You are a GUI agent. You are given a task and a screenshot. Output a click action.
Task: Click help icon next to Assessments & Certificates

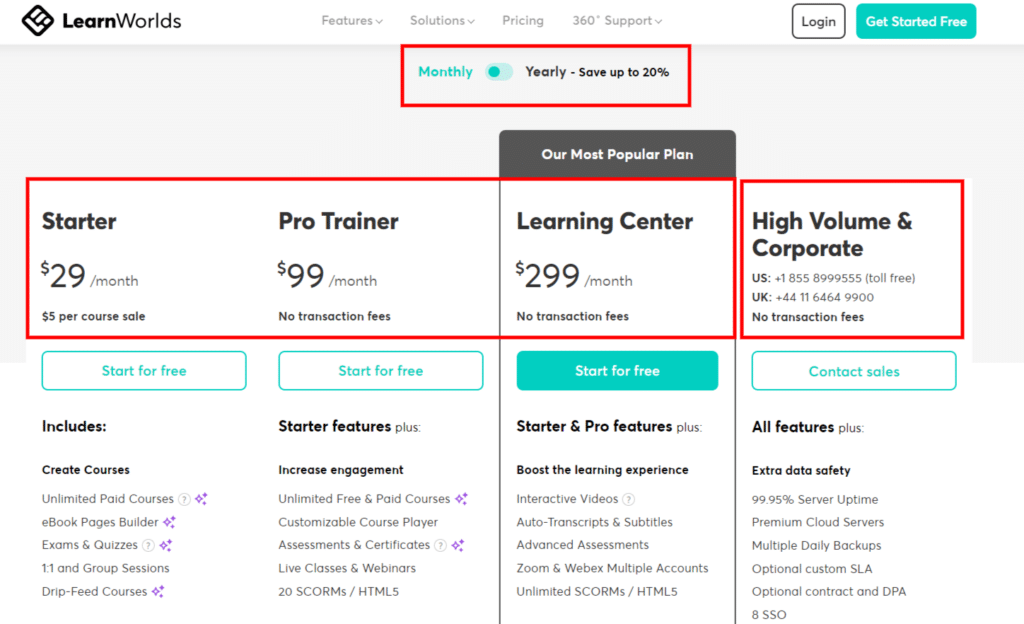click(x=441, y=545)
